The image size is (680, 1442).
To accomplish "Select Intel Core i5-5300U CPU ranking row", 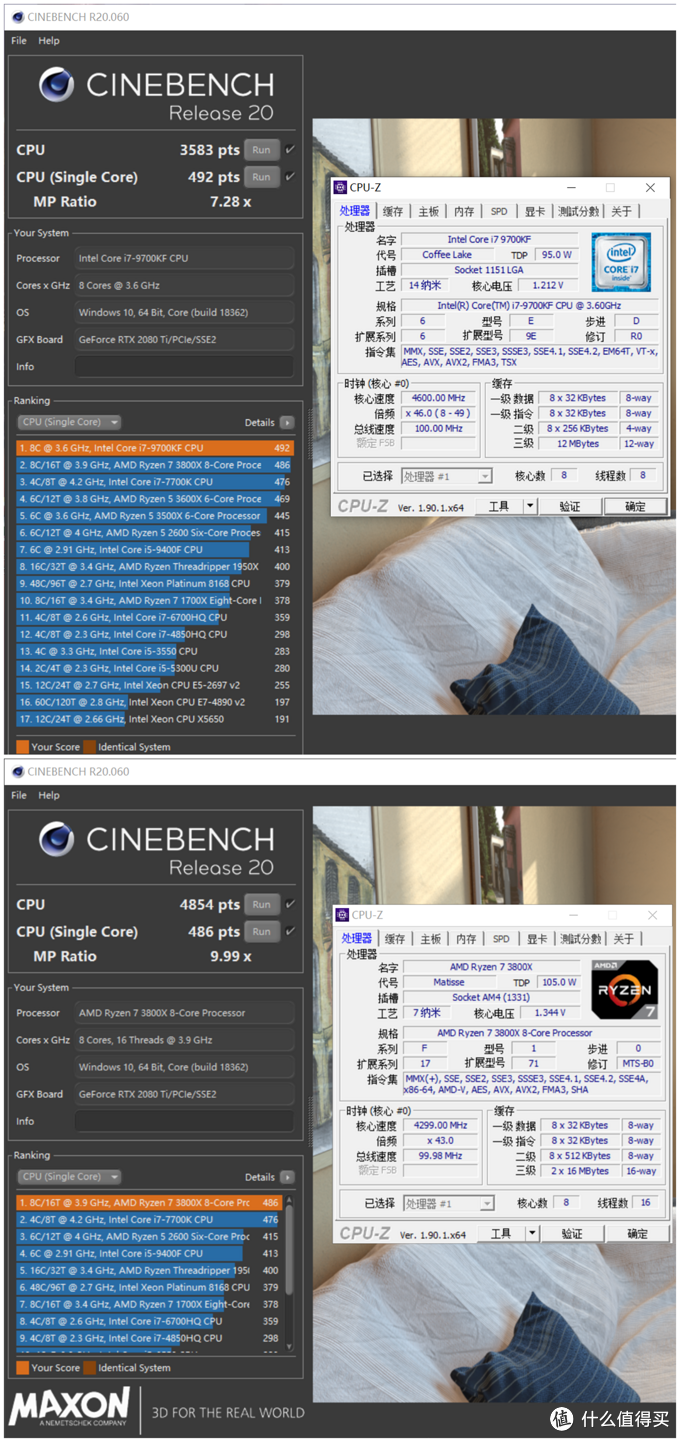I will click(155, 668).
